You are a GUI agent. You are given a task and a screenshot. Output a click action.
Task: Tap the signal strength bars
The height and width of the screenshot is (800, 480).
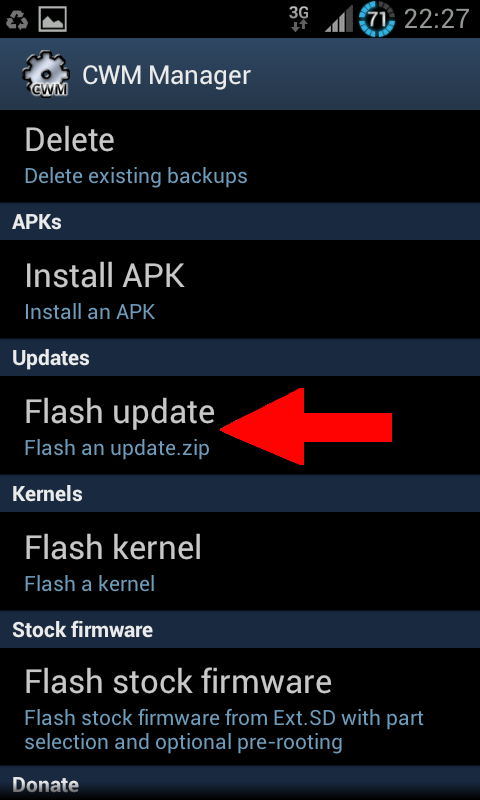coord(338,21)
